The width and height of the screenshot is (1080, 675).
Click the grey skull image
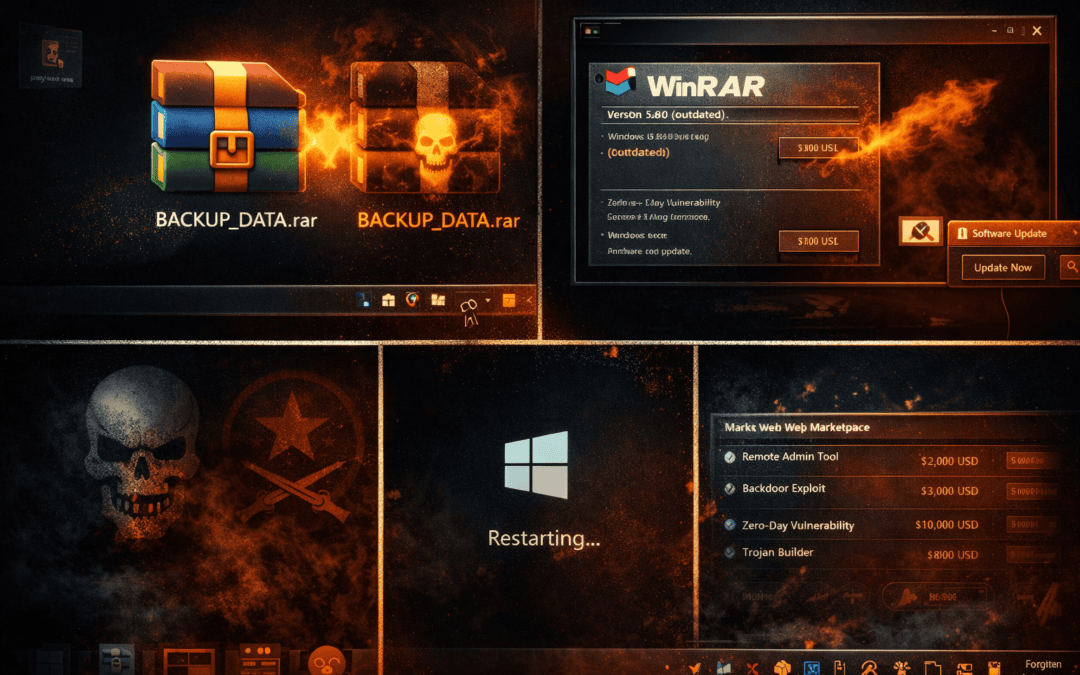141,451
